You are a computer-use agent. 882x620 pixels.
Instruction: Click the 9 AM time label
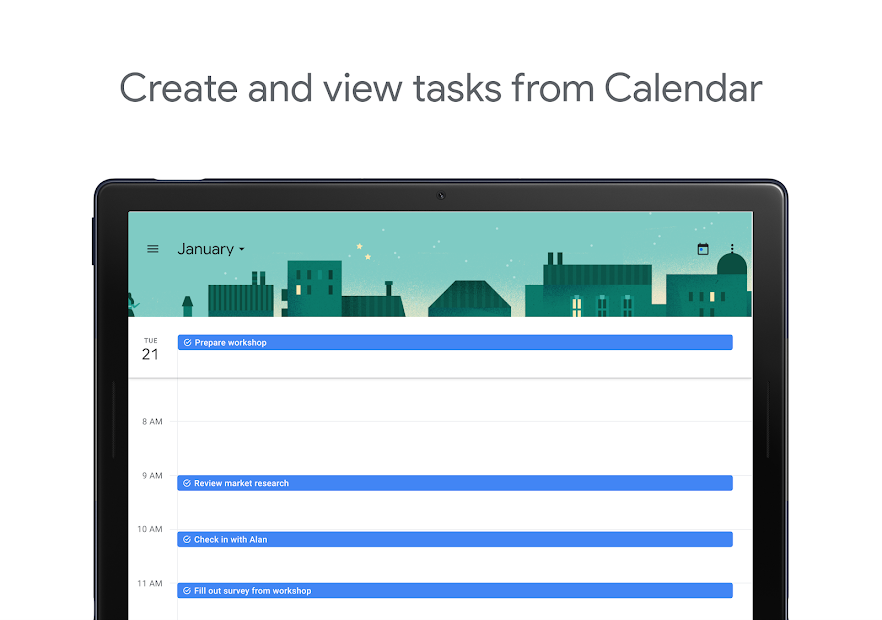click(x=151, y=475)
